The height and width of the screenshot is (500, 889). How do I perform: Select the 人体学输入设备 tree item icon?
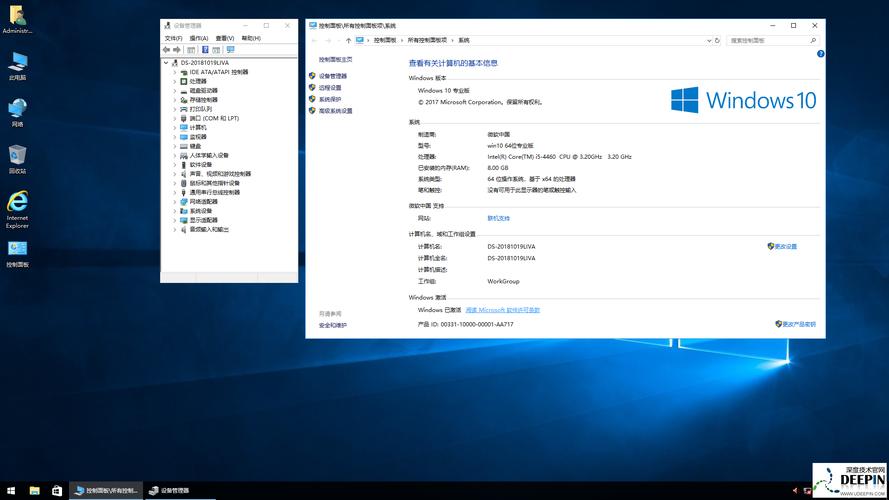click(x=184, y=155)
